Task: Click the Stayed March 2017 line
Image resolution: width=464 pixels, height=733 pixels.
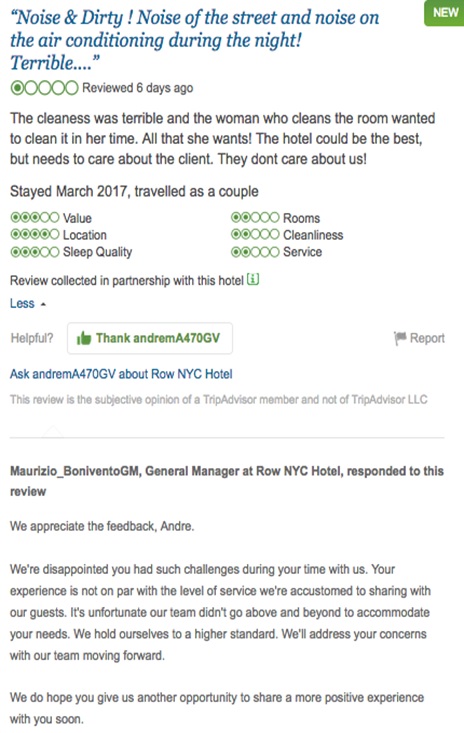Action: tap(134, 191)
